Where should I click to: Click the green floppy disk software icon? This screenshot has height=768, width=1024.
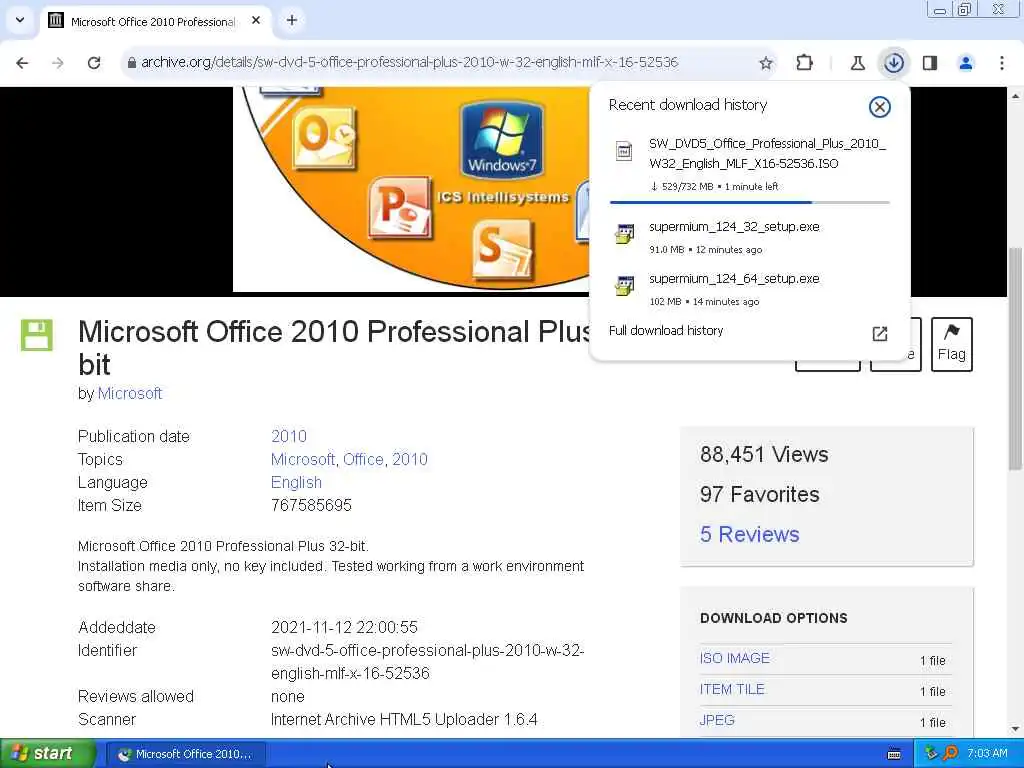(x=37, y=335)
